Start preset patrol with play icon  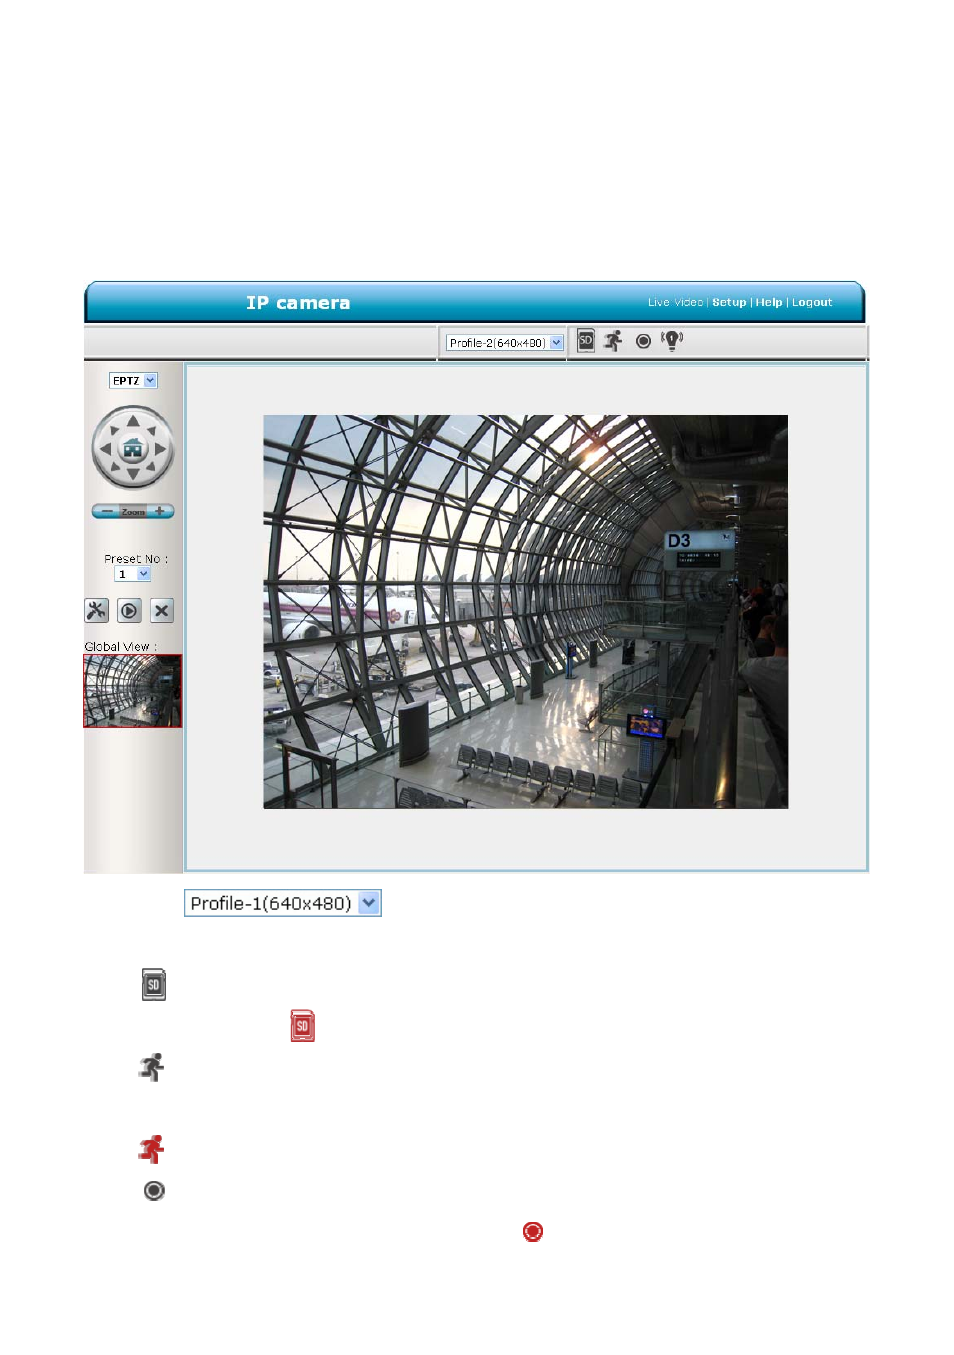click(129, 610)
